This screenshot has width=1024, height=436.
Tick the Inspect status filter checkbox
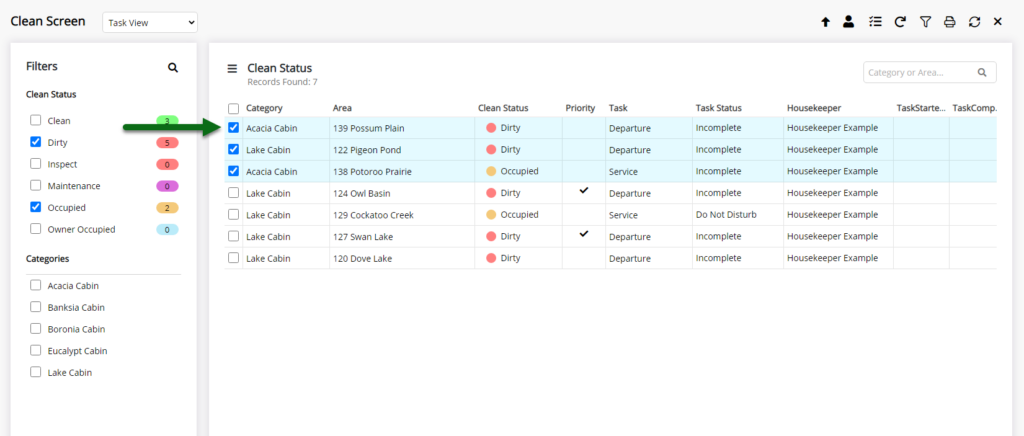(x=36, y=164)
